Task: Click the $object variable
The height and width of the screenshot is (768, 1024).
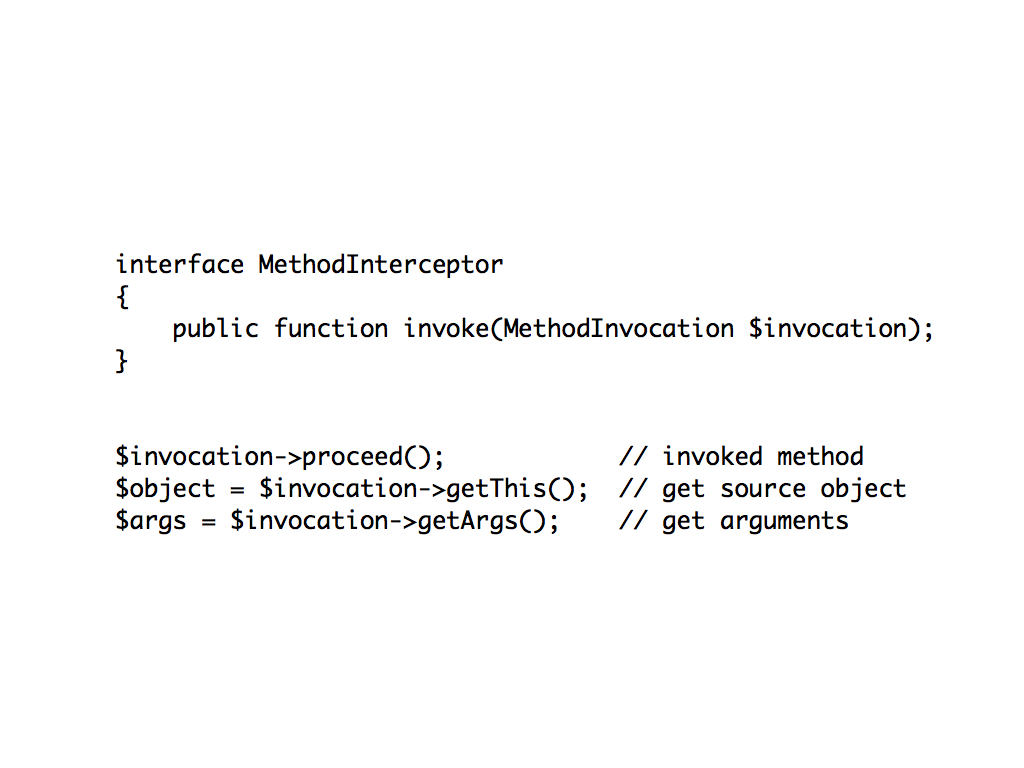Action: coord(165,489)
